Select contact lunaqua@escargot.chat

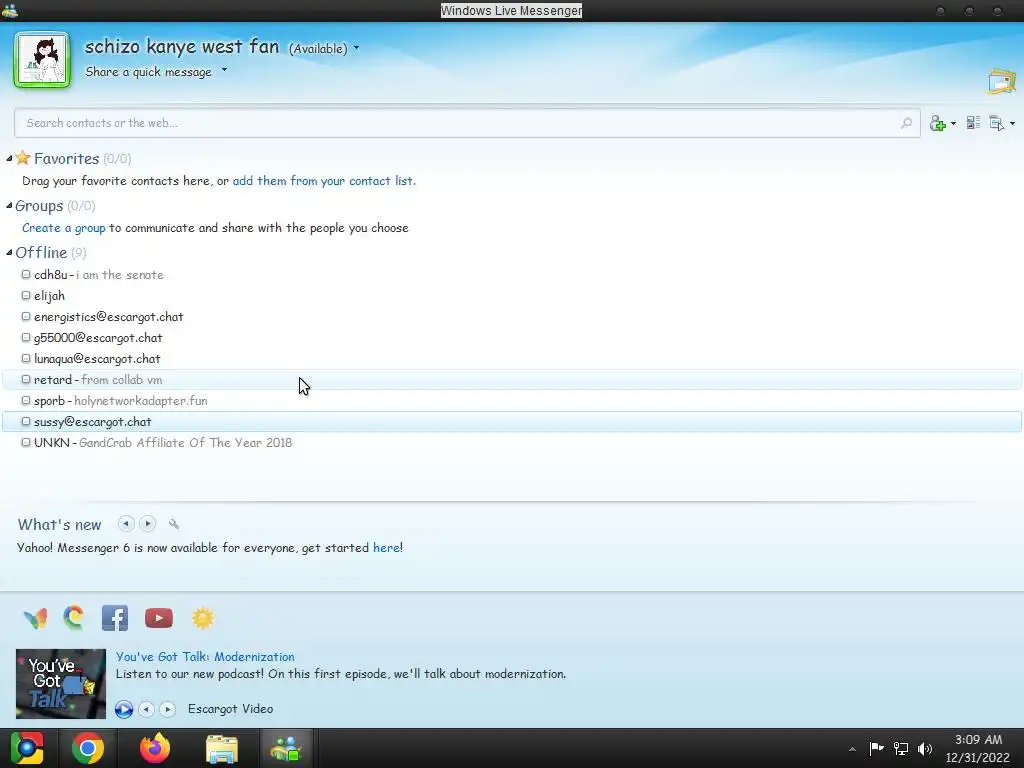coord(512,359)
